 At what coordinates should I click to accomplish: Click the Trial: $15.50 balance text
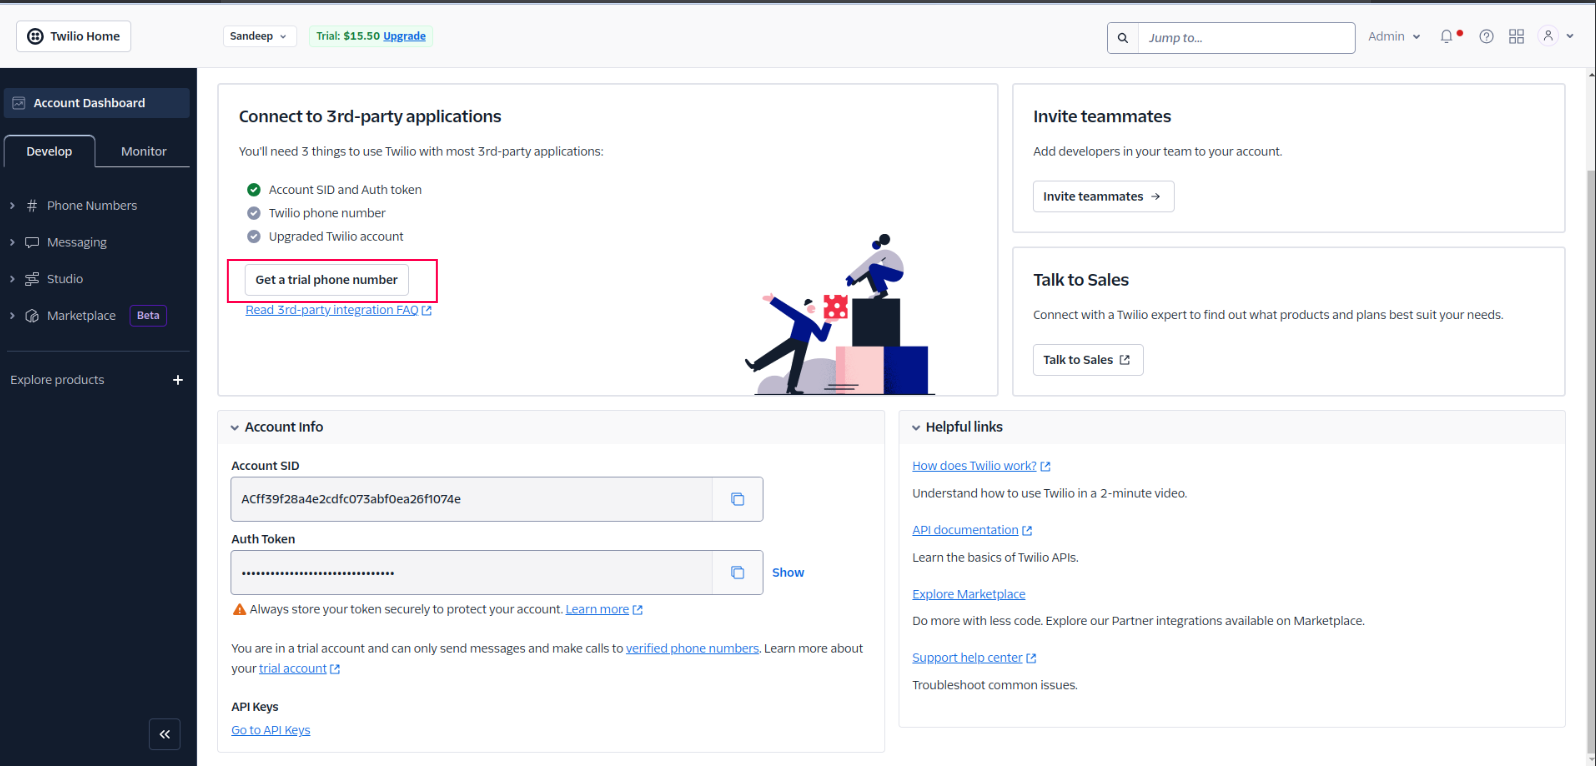(x=348, y=36)
